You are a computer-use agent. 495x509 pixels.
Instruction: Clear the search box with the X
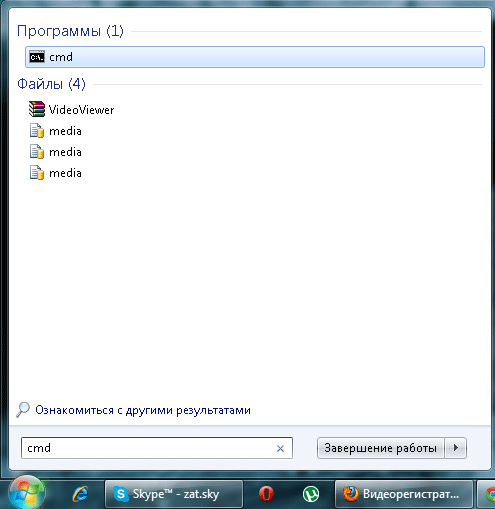(x=280, y=449)
